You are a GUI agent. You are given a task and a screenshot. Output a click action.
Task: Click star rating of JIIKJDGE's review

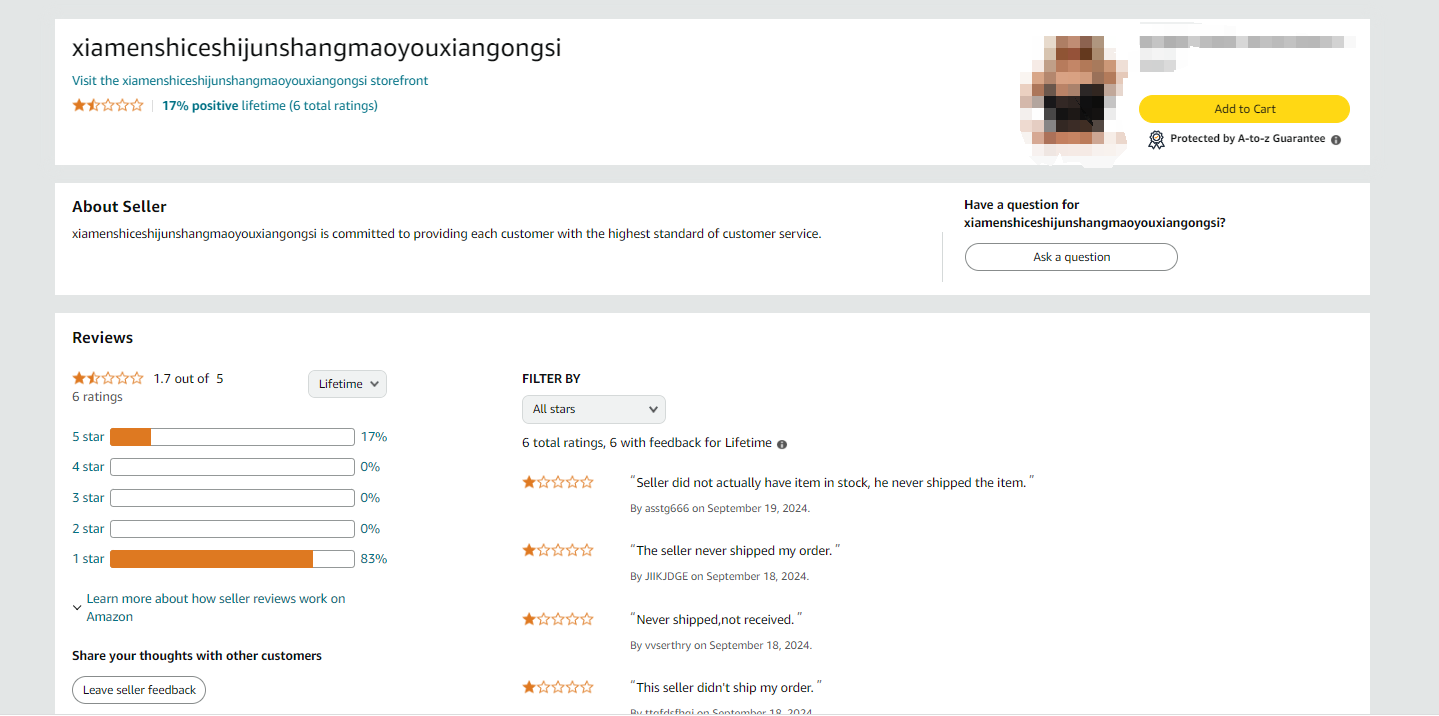[558, 550]
